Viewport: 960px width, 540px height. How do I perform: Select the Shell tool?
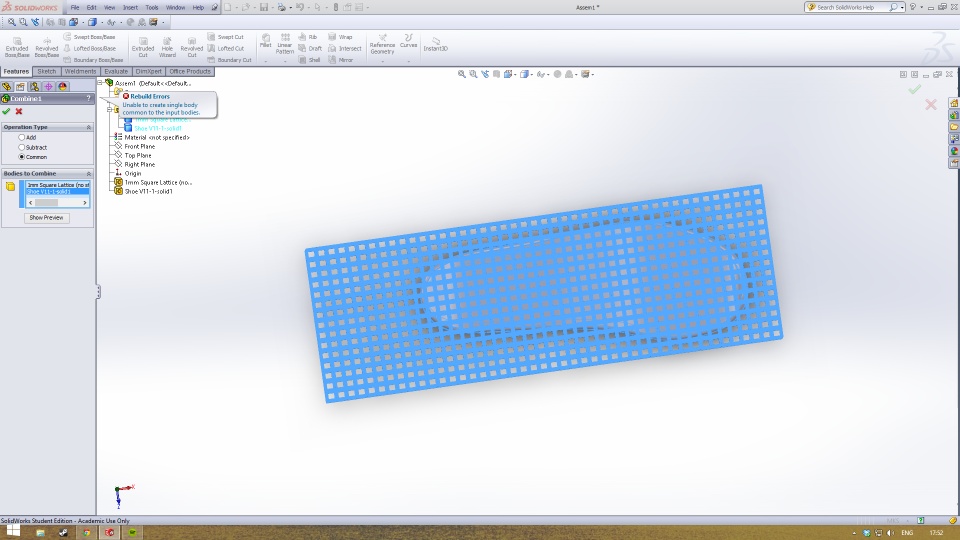(x=309, y=60)
